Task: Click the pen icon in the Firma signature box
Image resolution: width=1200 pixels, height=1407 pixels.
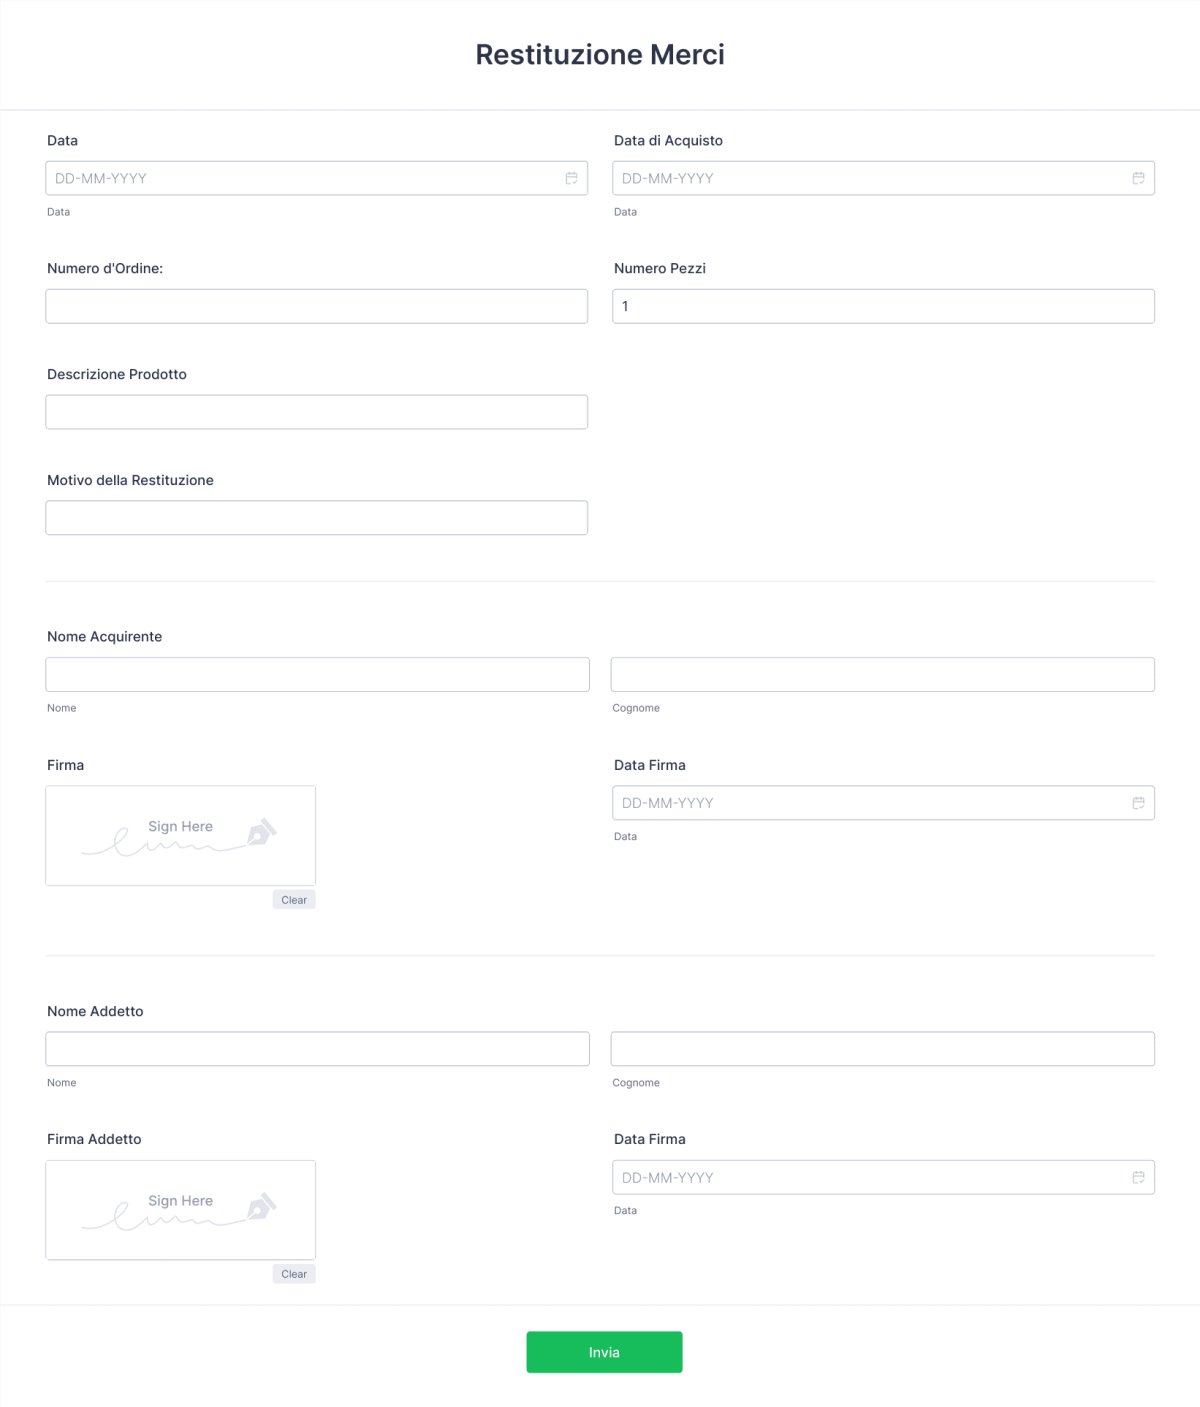Action: point(260,831)
